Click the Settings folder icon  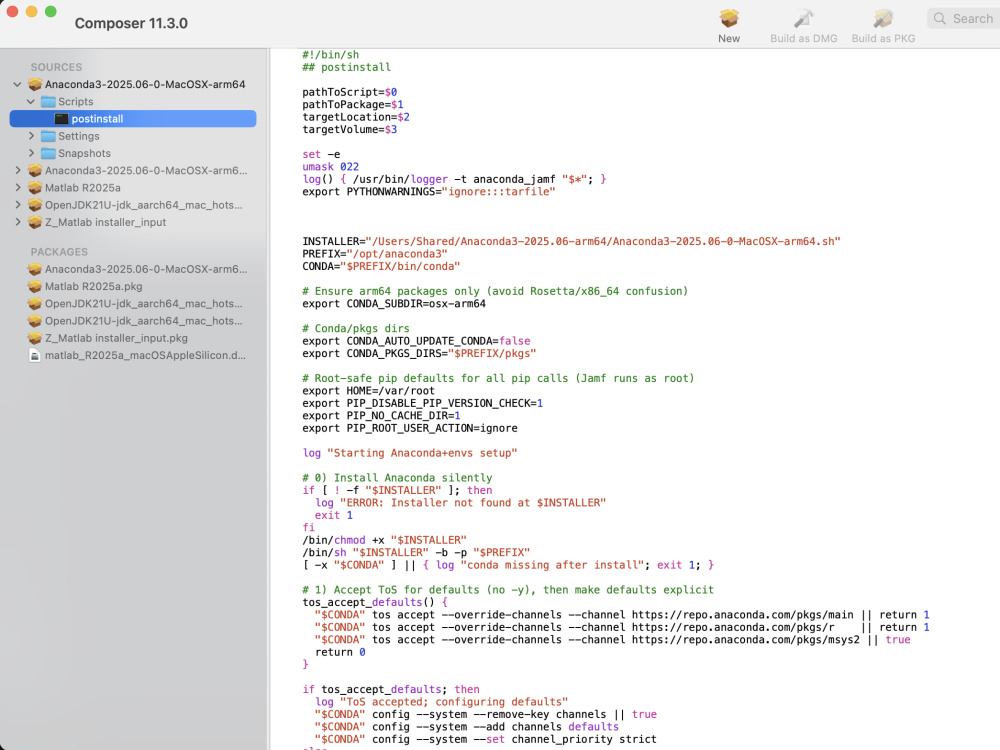tap(48, 136)
